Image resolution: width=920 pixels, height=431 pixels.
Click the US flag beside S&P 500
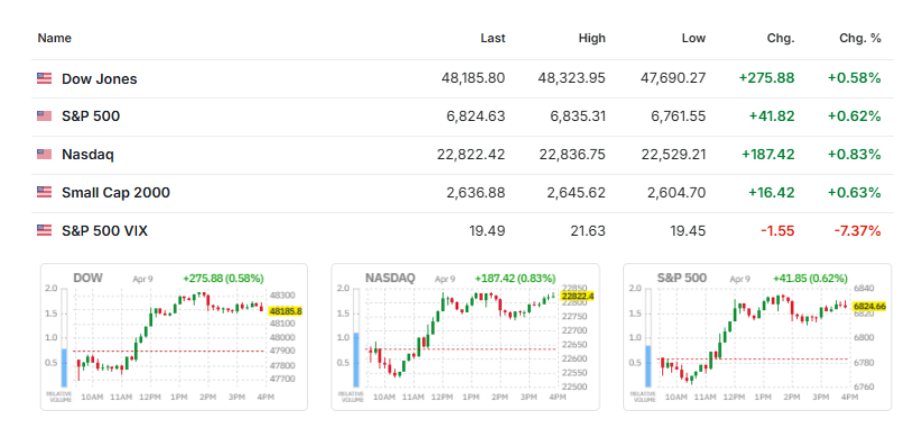coord(44,116)
